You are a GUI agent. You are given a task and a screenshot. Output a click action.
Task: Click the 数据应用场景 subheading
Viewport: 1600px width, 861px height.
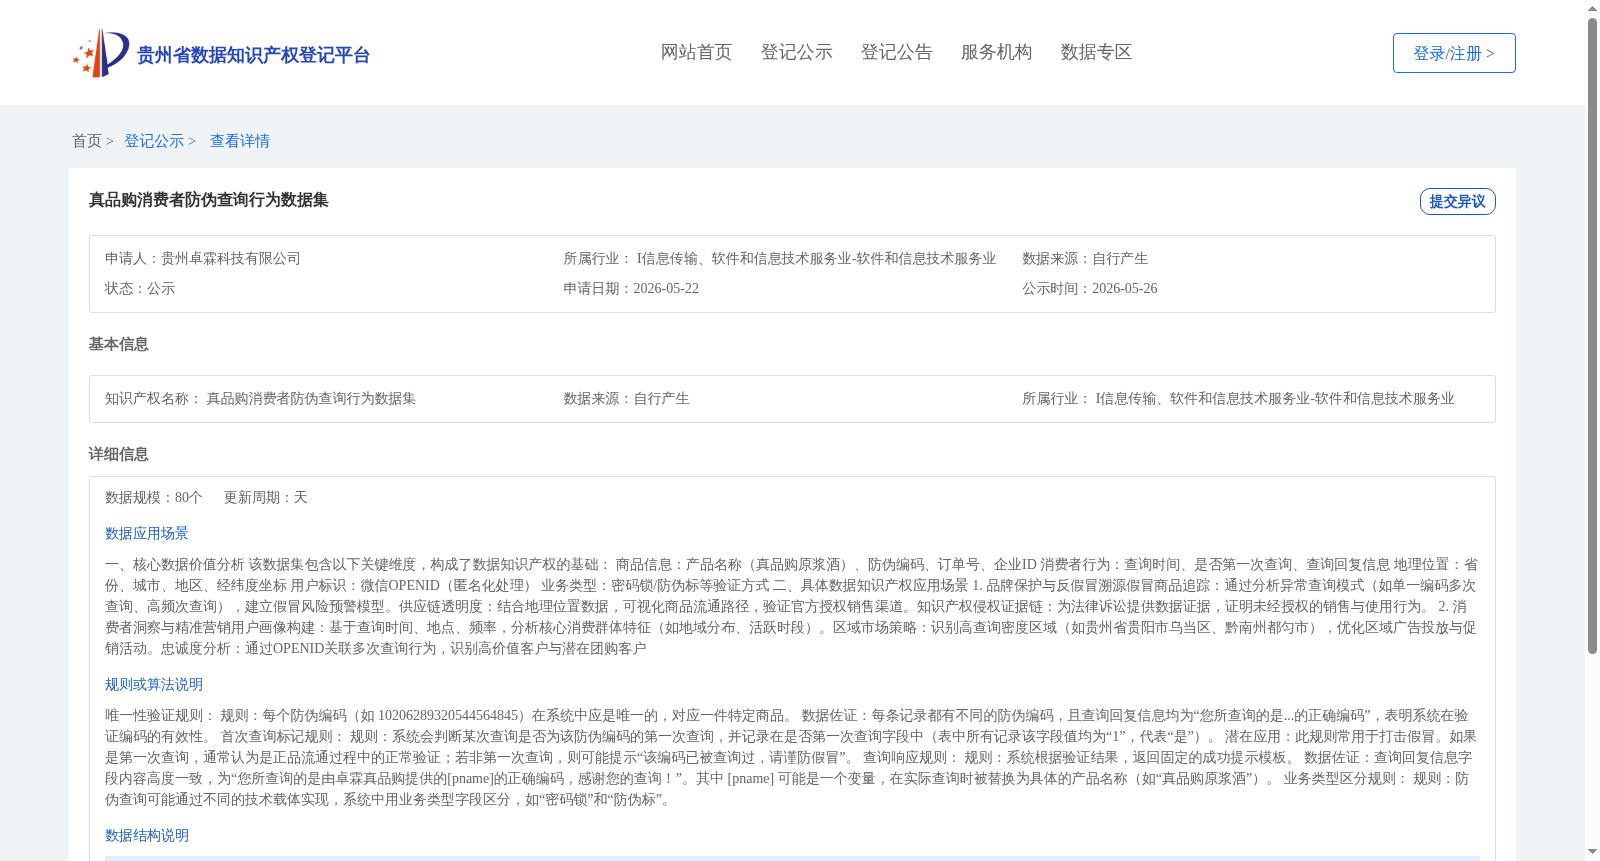click(x=147, y=533)
